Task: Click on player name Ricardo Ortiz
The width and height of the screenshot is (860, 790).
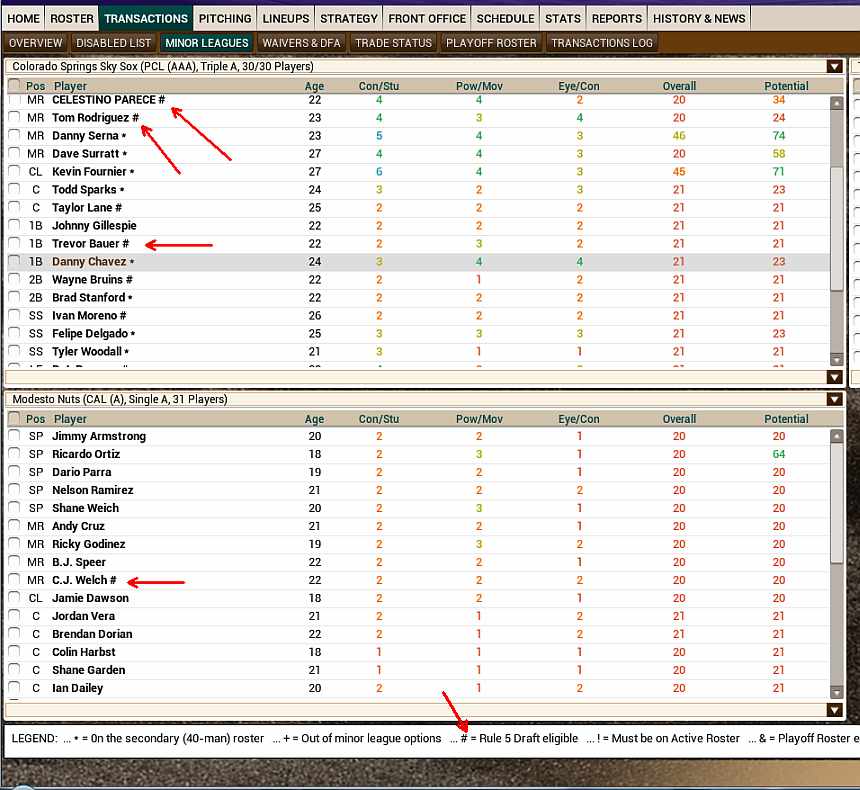Action: 85,454
